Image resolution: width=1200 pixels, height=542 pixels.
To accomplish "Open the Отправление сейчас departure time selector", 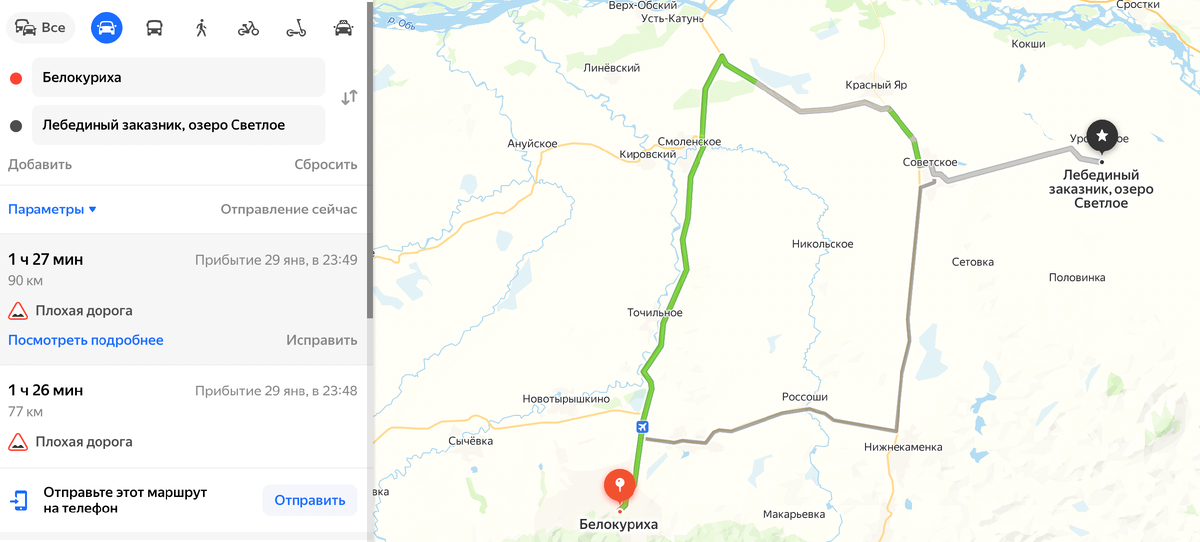I will pos(288,209).
